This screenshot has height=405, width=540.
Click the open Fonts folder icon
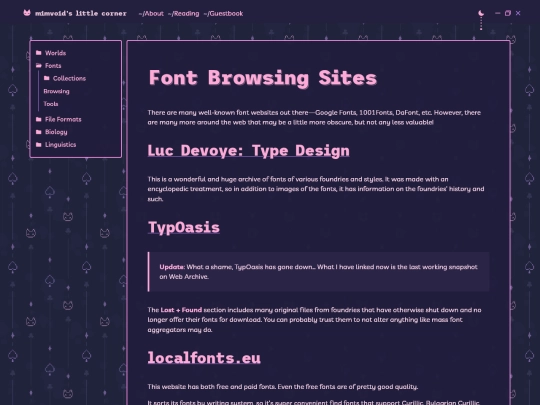pos(39,65)
